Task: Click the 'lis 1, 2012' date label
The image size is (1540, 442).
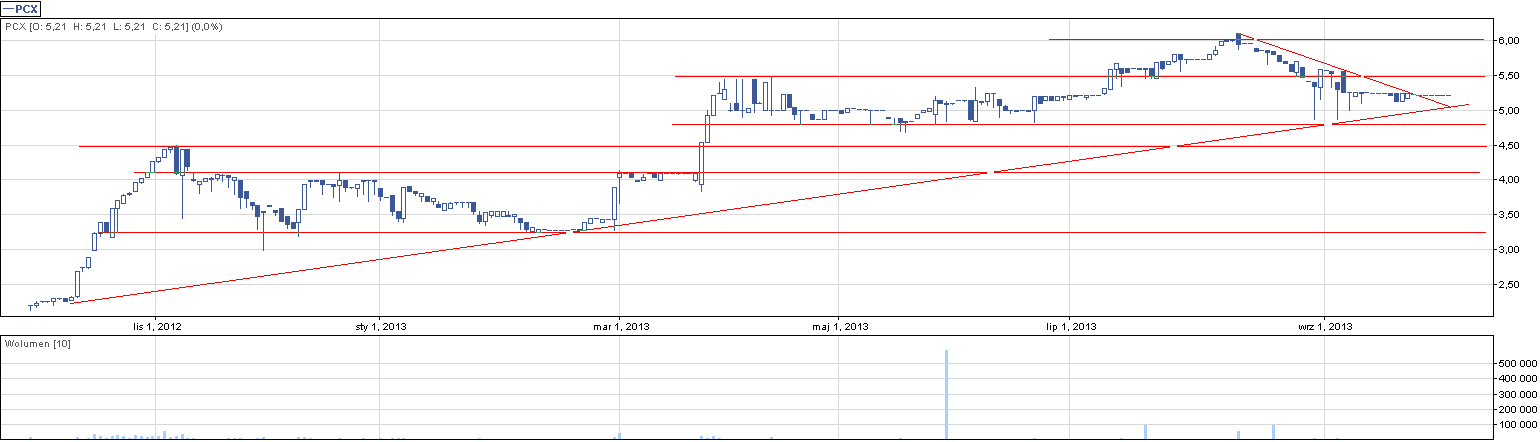Action: pos(158,326)
